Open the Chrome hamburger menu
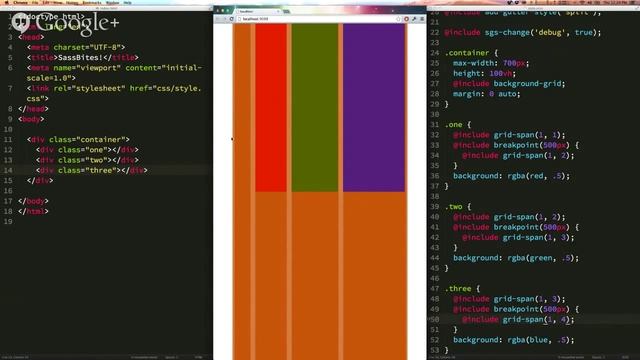This screenshot has width=640, height=360. pyautogui.click(x=422, y=19)
